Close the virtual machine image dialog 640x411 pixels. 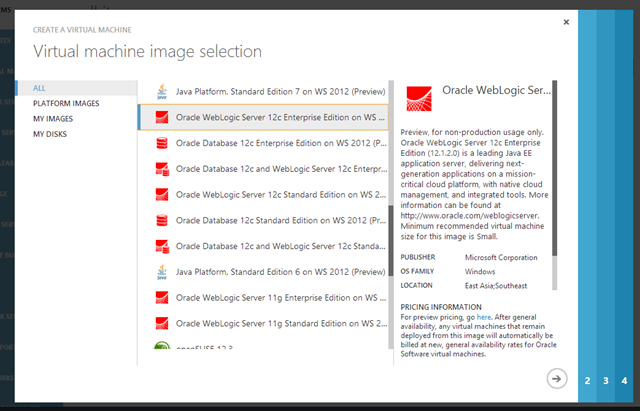[566, 22]
